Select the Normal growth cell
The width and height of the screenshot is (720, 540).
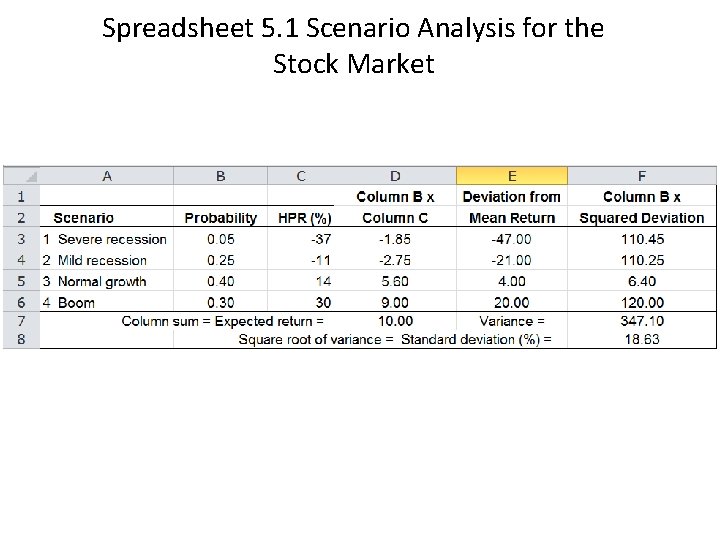102,282
